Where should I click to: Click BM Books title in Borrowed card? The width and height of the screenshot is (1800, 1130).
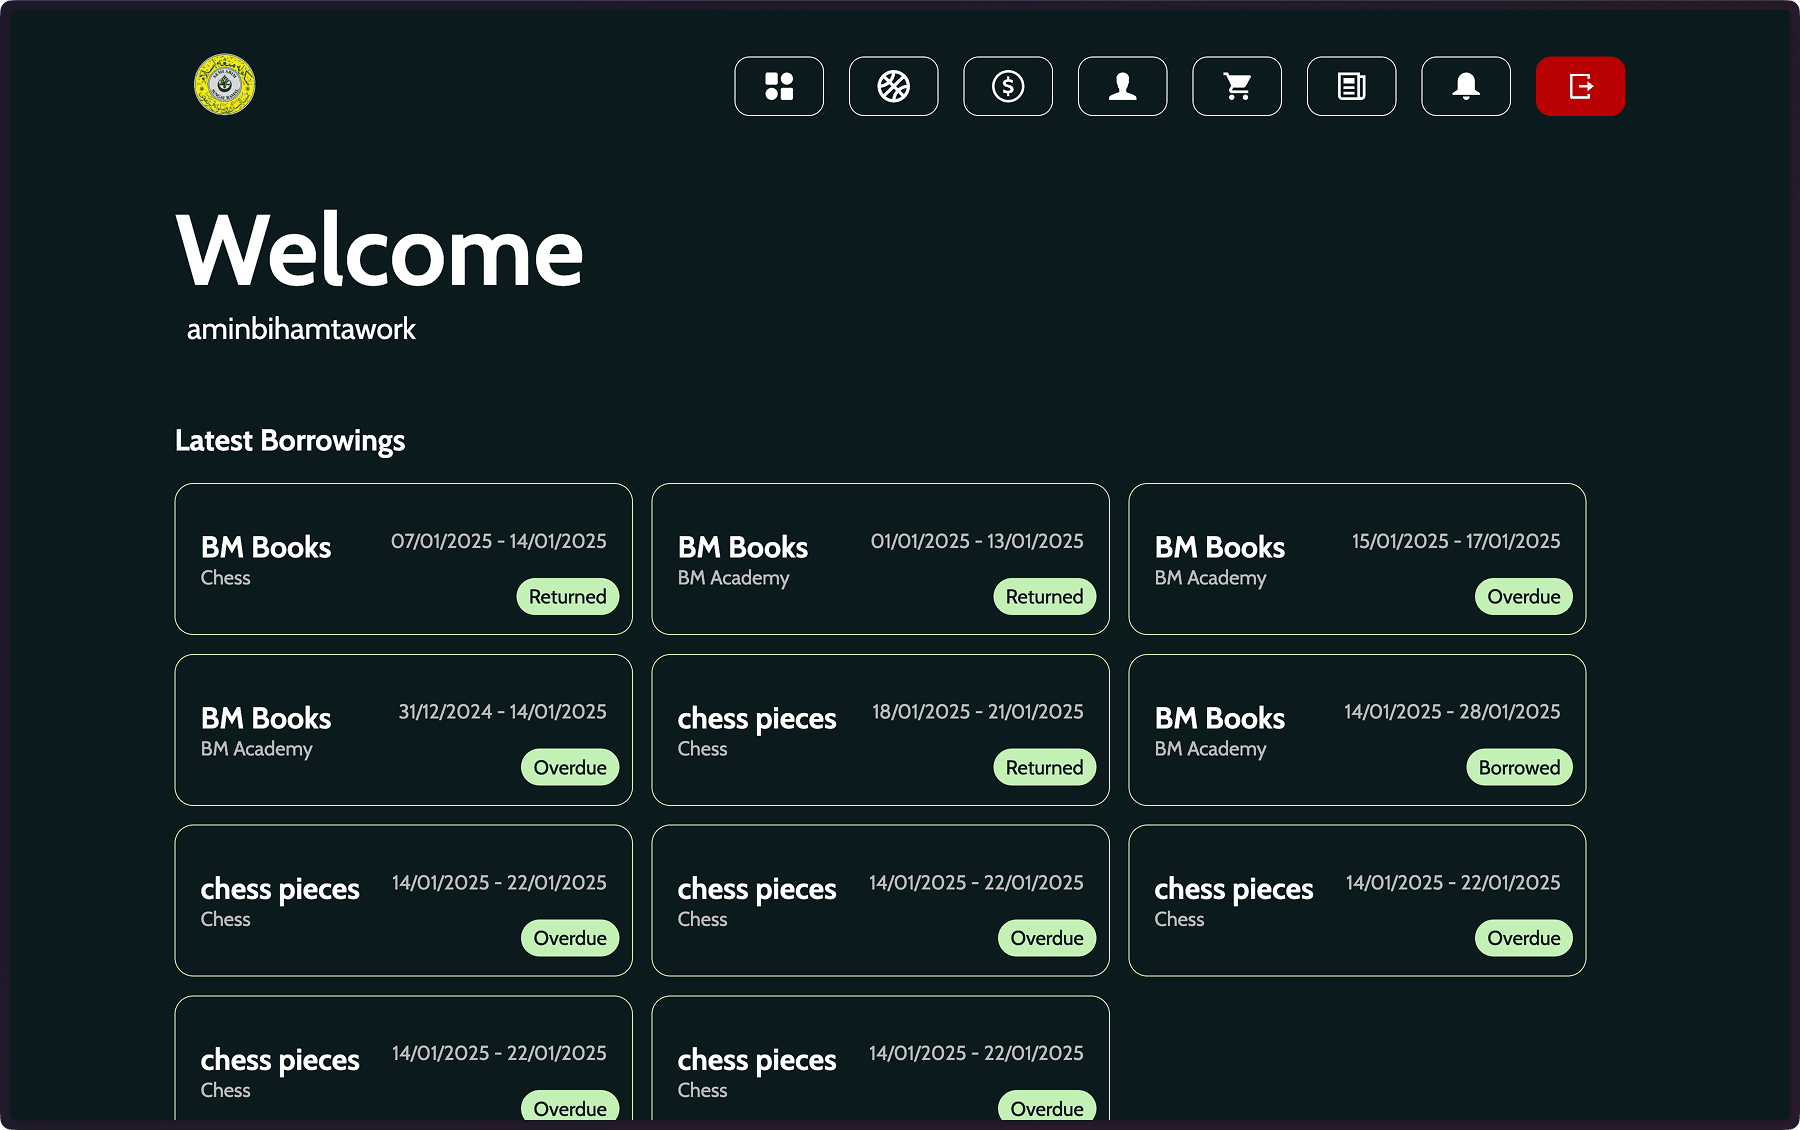pyautogui.click(x=1219, y=718)
